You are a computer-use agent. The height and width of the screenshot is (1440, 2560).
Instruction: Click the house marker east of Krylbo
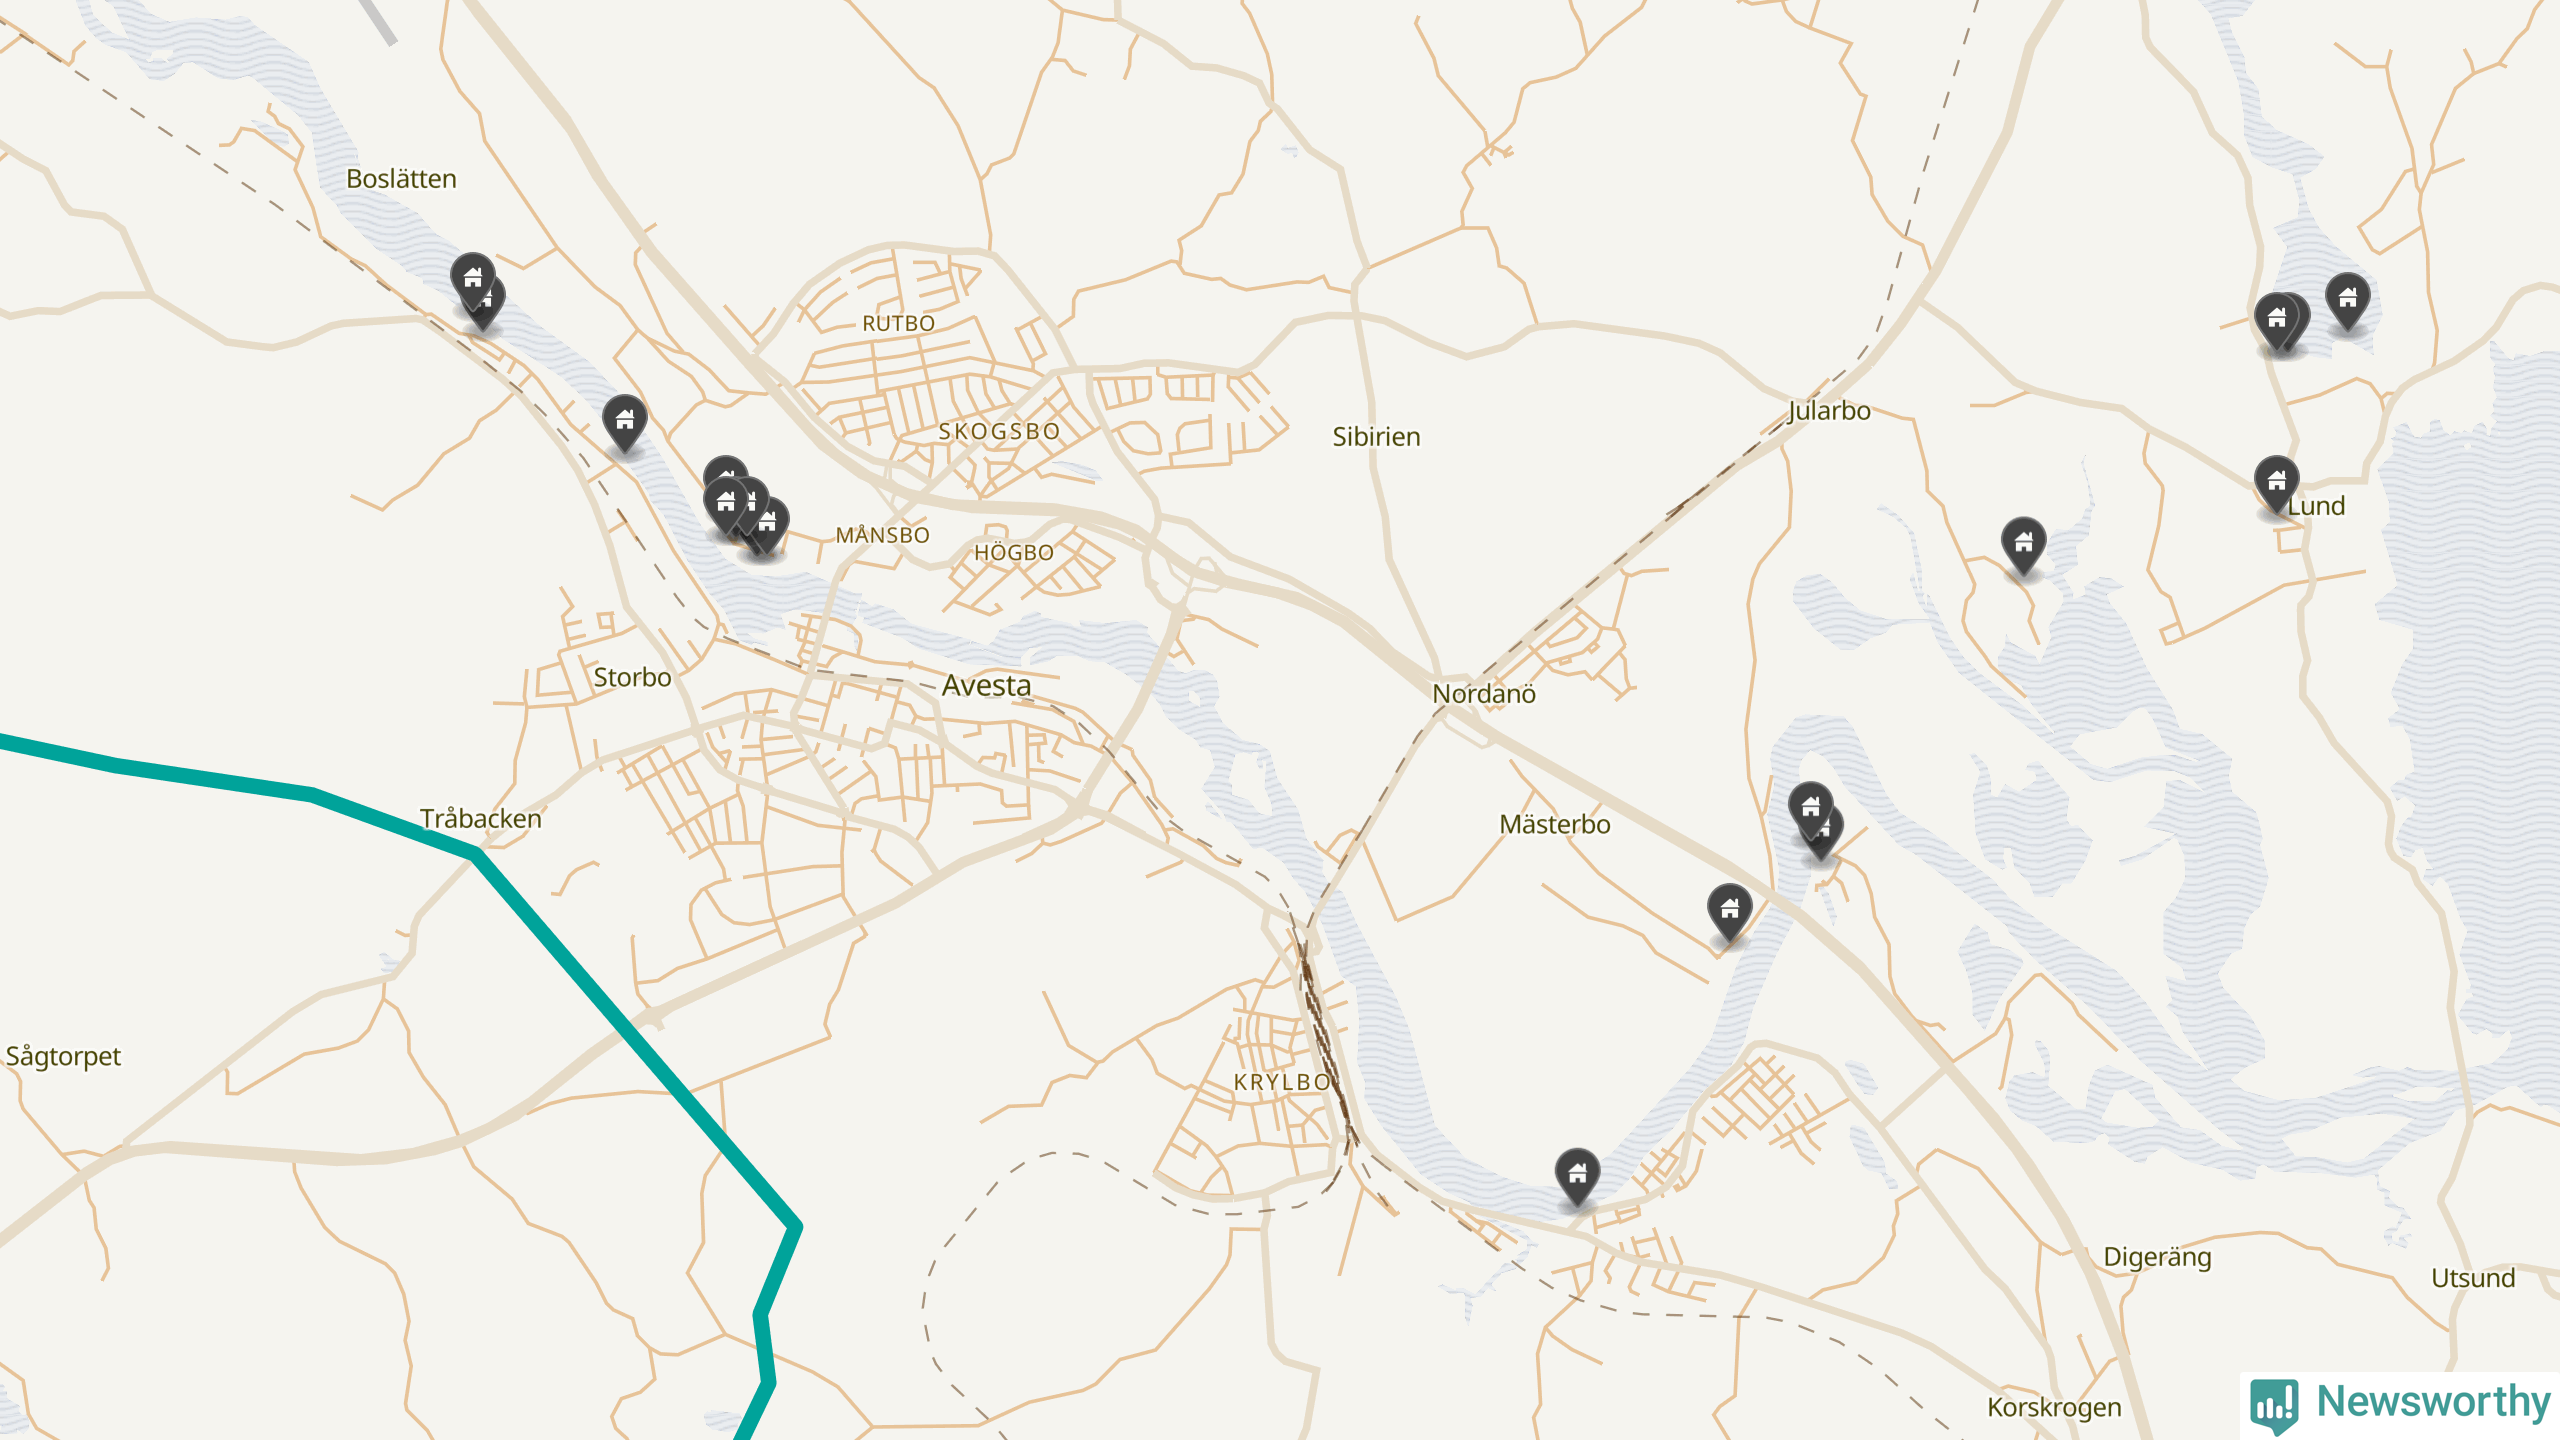tap(1578, 1177)
